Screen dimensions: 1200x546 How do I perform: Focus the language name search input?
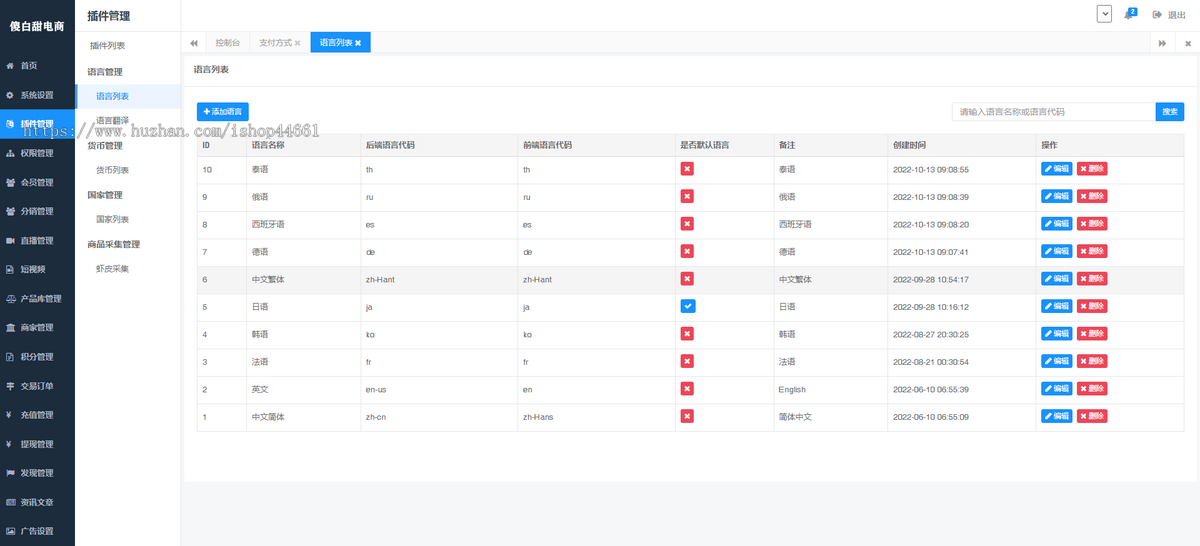coord(1053,112)
